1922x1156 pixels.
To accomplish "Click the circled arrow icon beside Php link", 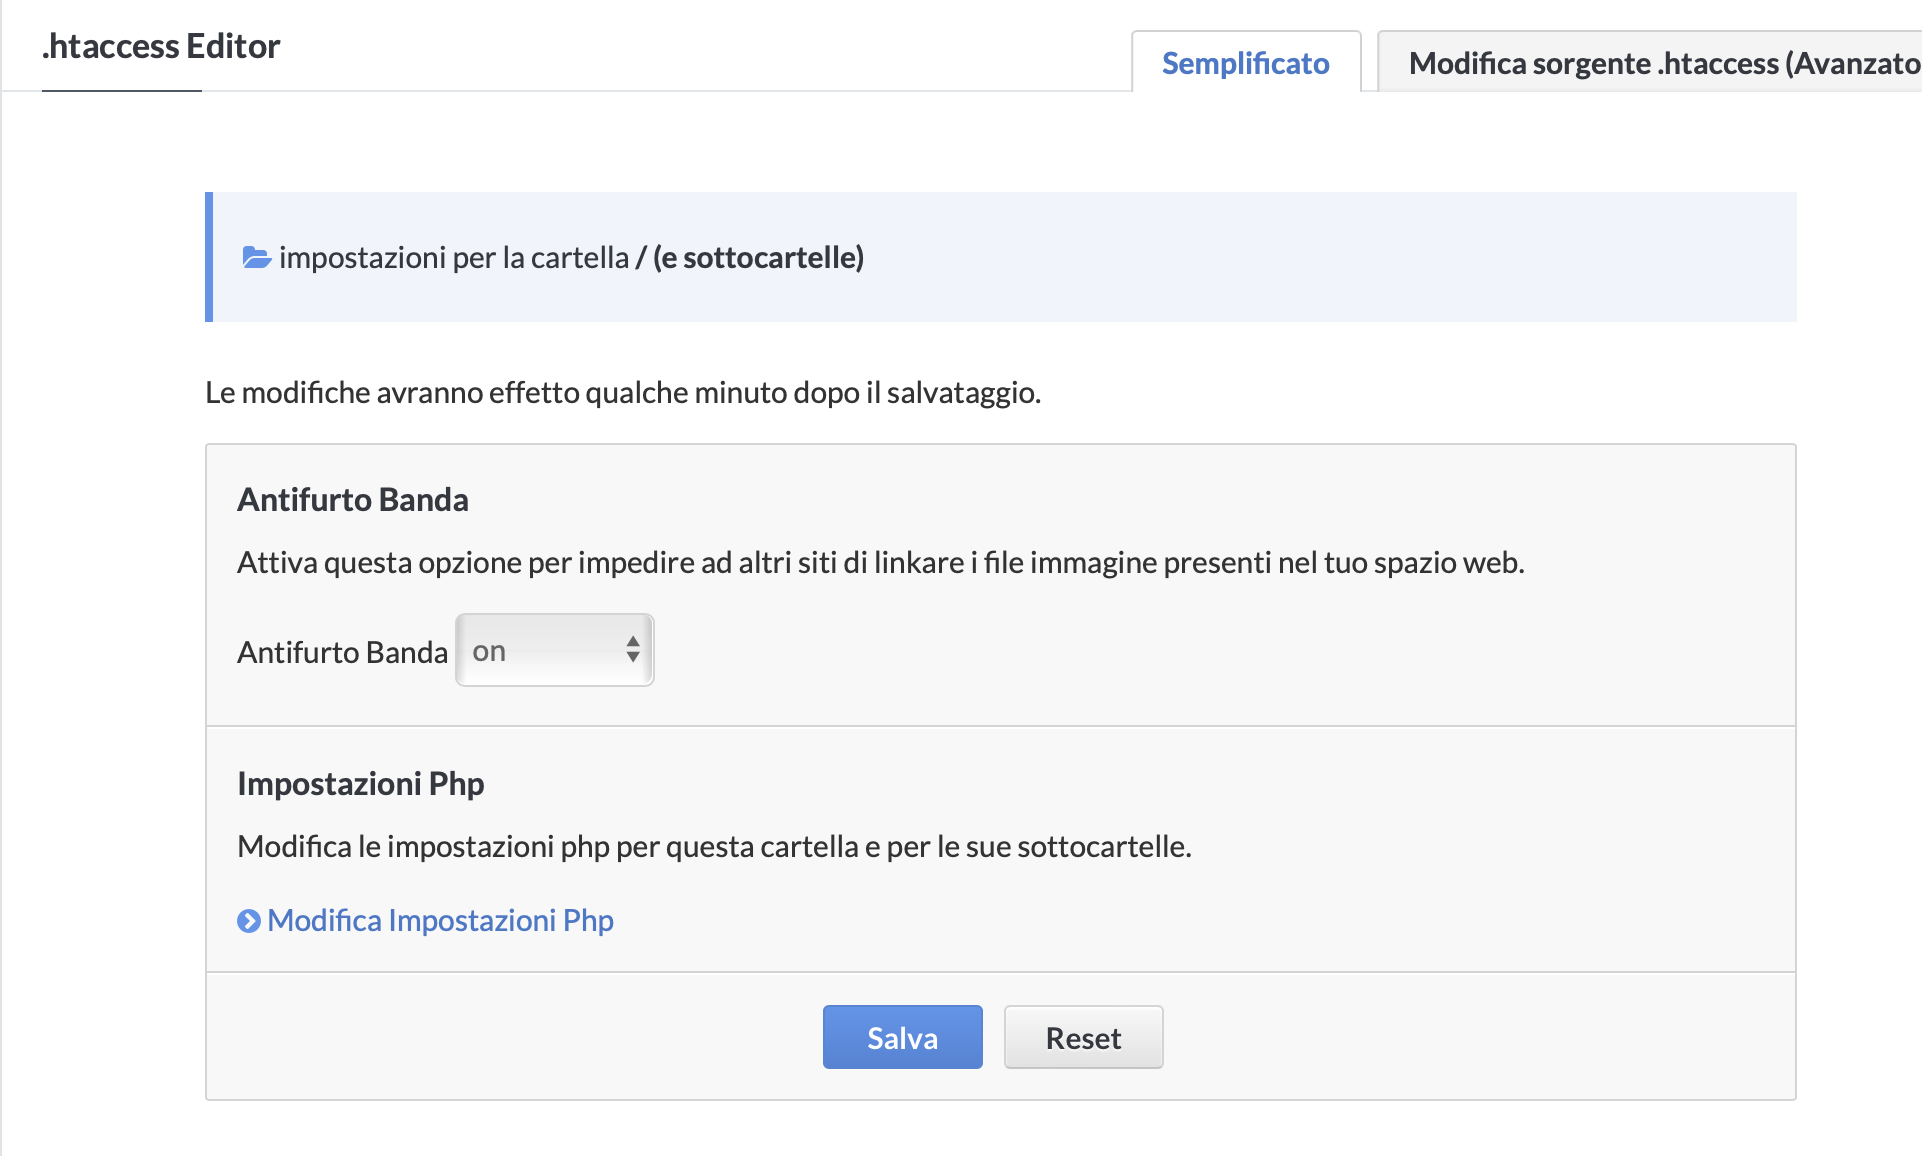I will click(x=248, y=921).
